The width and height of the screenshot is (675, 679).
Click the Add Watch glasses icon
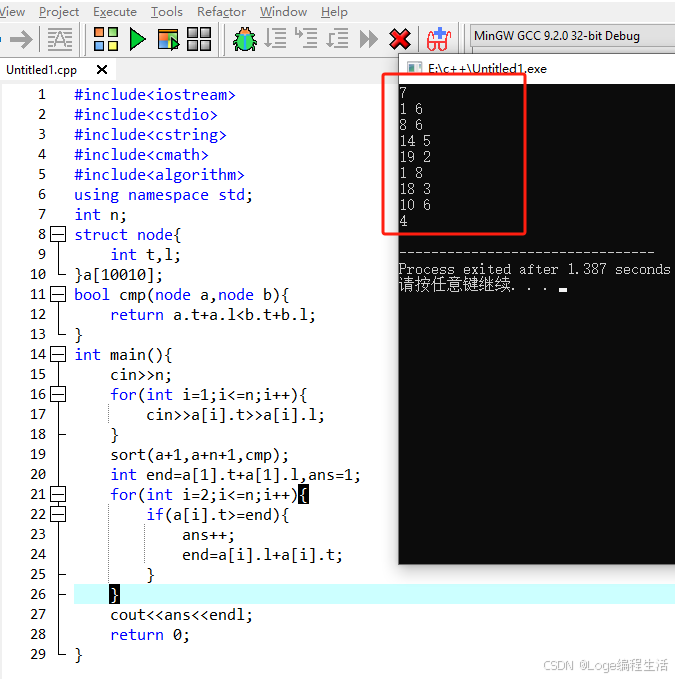pos(439,39)
